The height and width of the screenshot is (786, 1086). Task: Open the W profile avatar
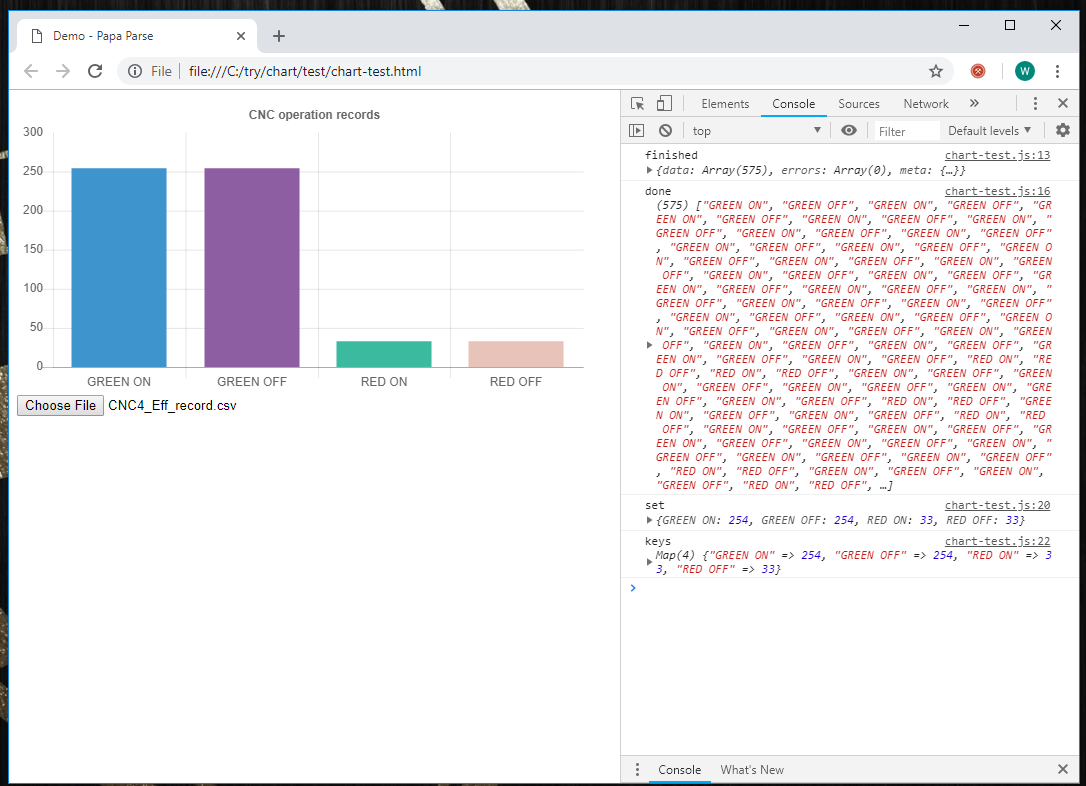(1024, 71)
